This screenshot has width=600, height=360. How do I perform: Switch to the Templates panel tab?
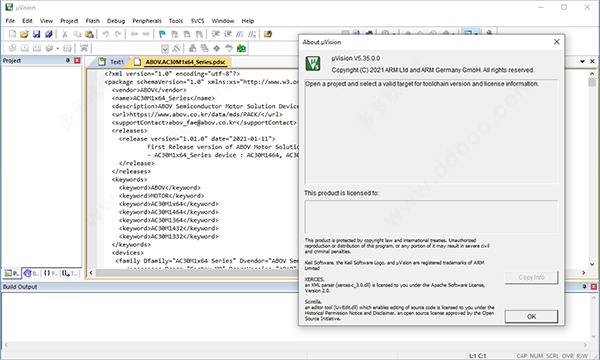pos(70,273)
